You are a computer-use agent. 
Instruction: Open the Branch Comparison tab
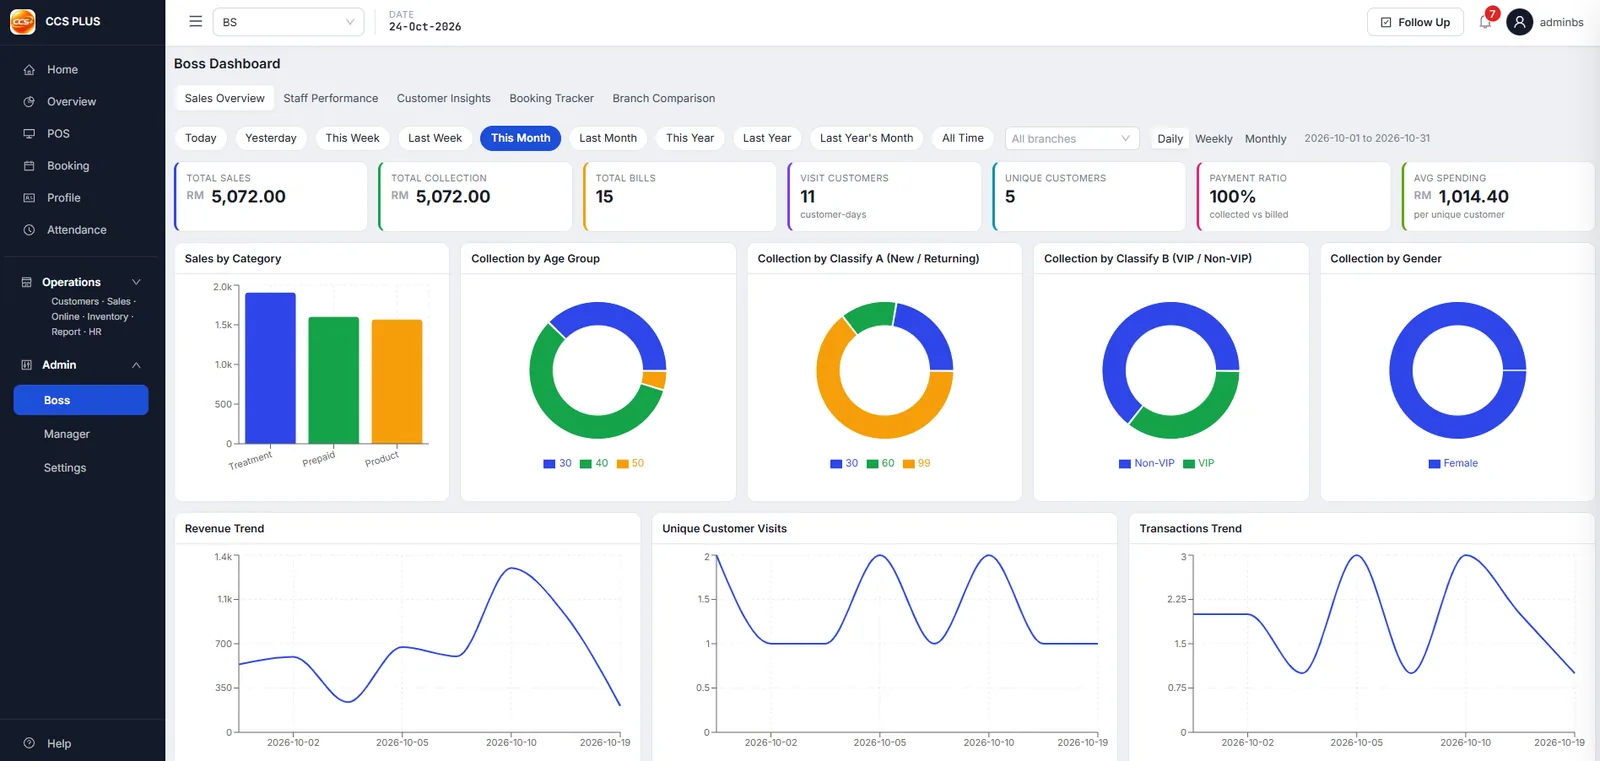coord(664,98)
